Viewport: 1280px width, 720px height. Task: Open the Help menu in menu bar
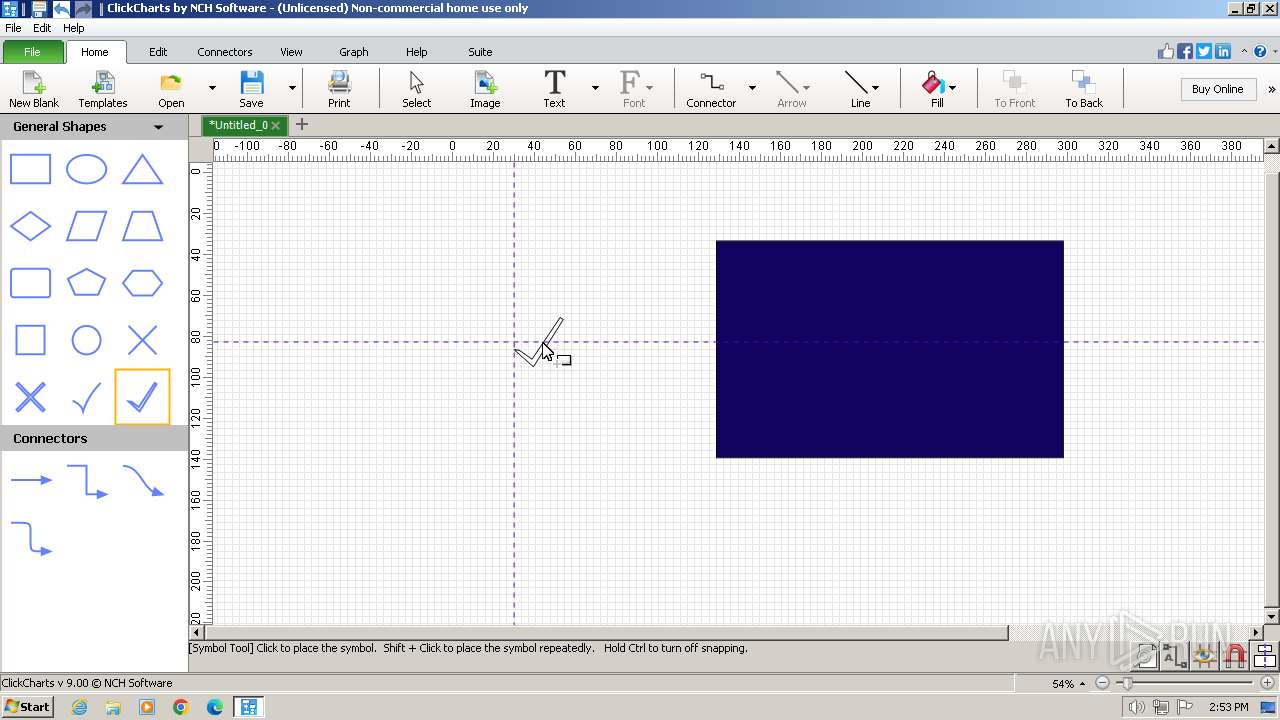tap(73, 28)
